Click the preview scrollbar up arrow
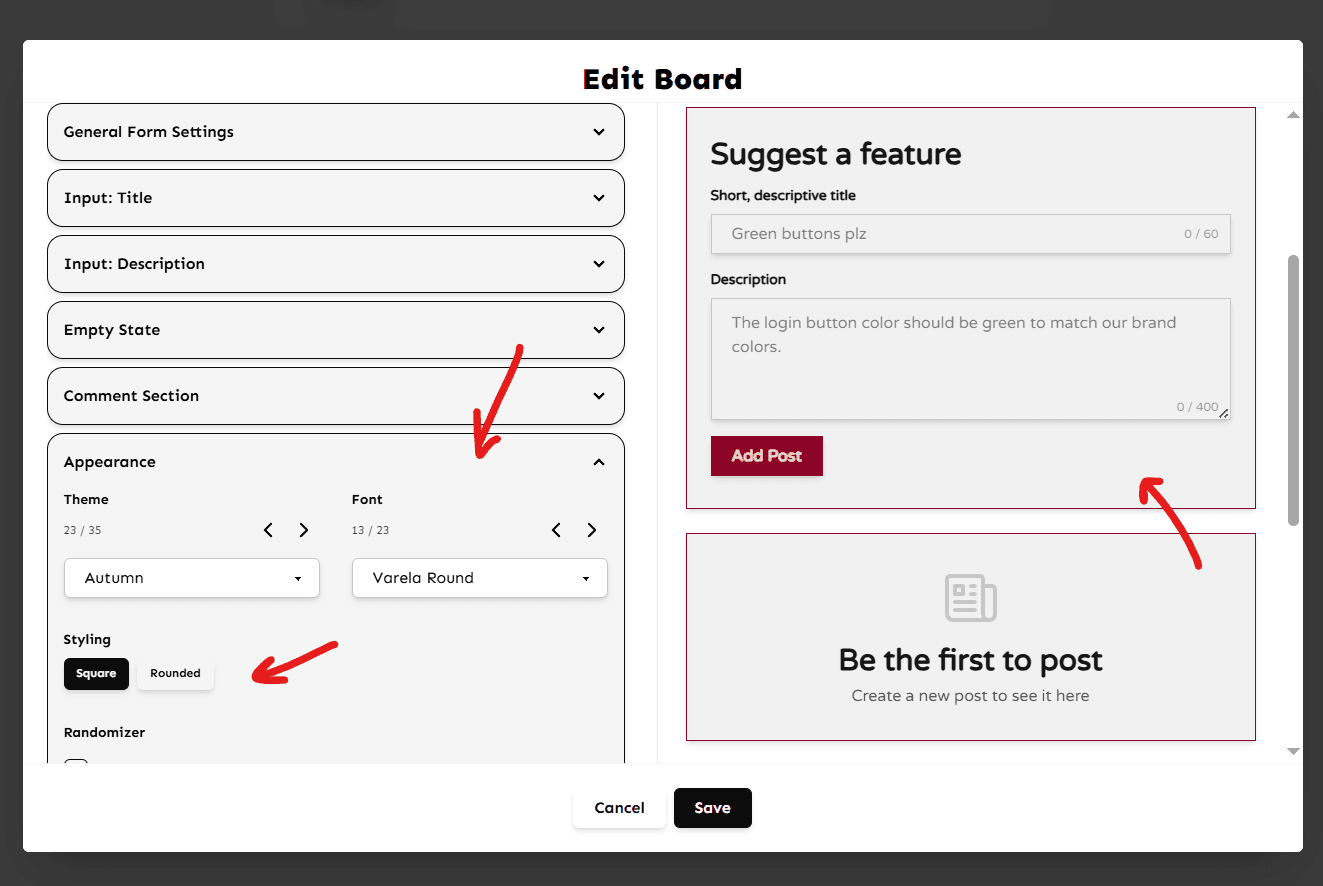The height and width of the screenshot is (886, 1323). [x=1293, y=115]
